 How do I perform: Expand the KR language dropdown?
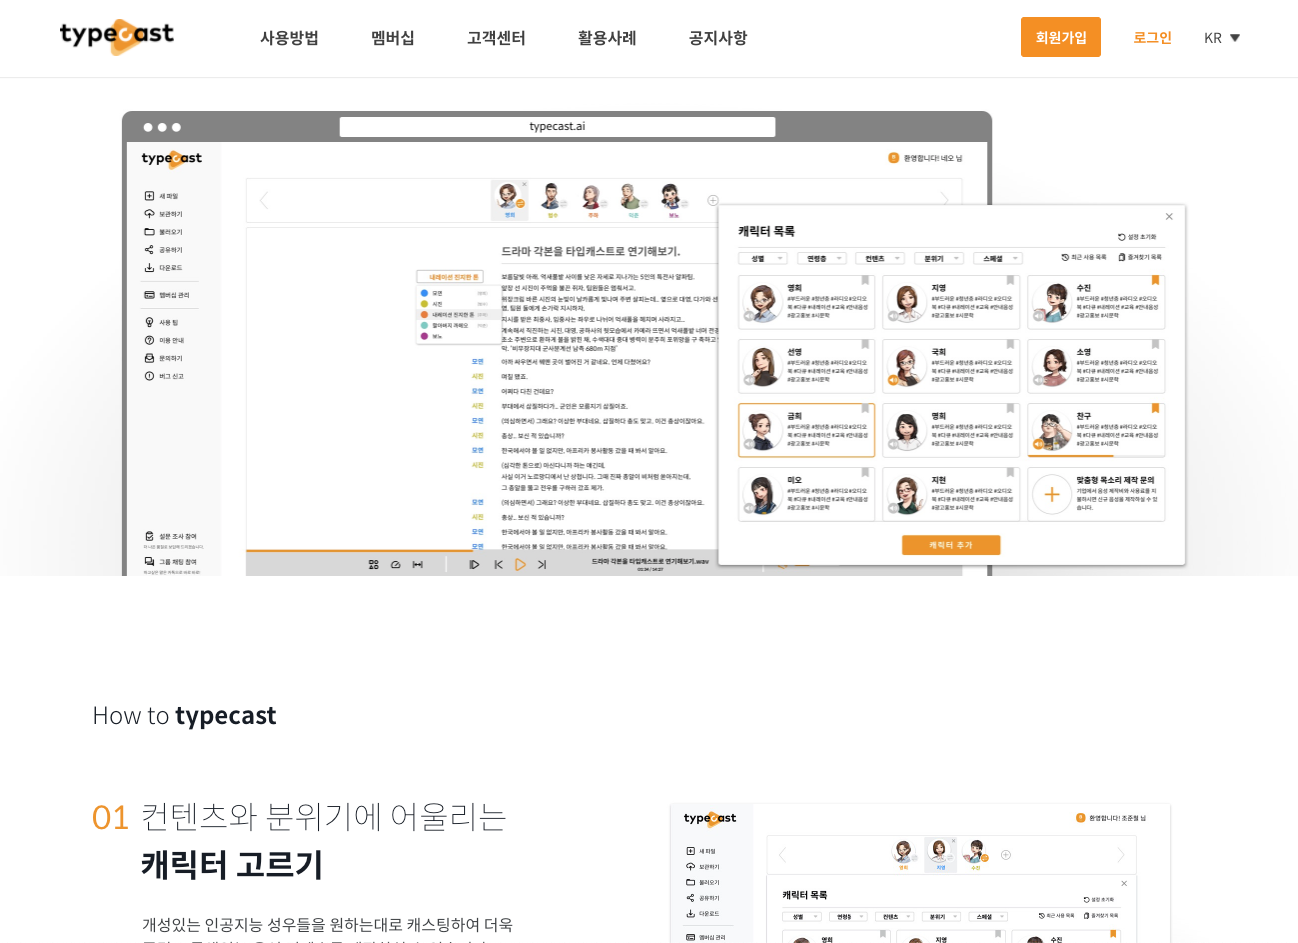[1222, 38]
